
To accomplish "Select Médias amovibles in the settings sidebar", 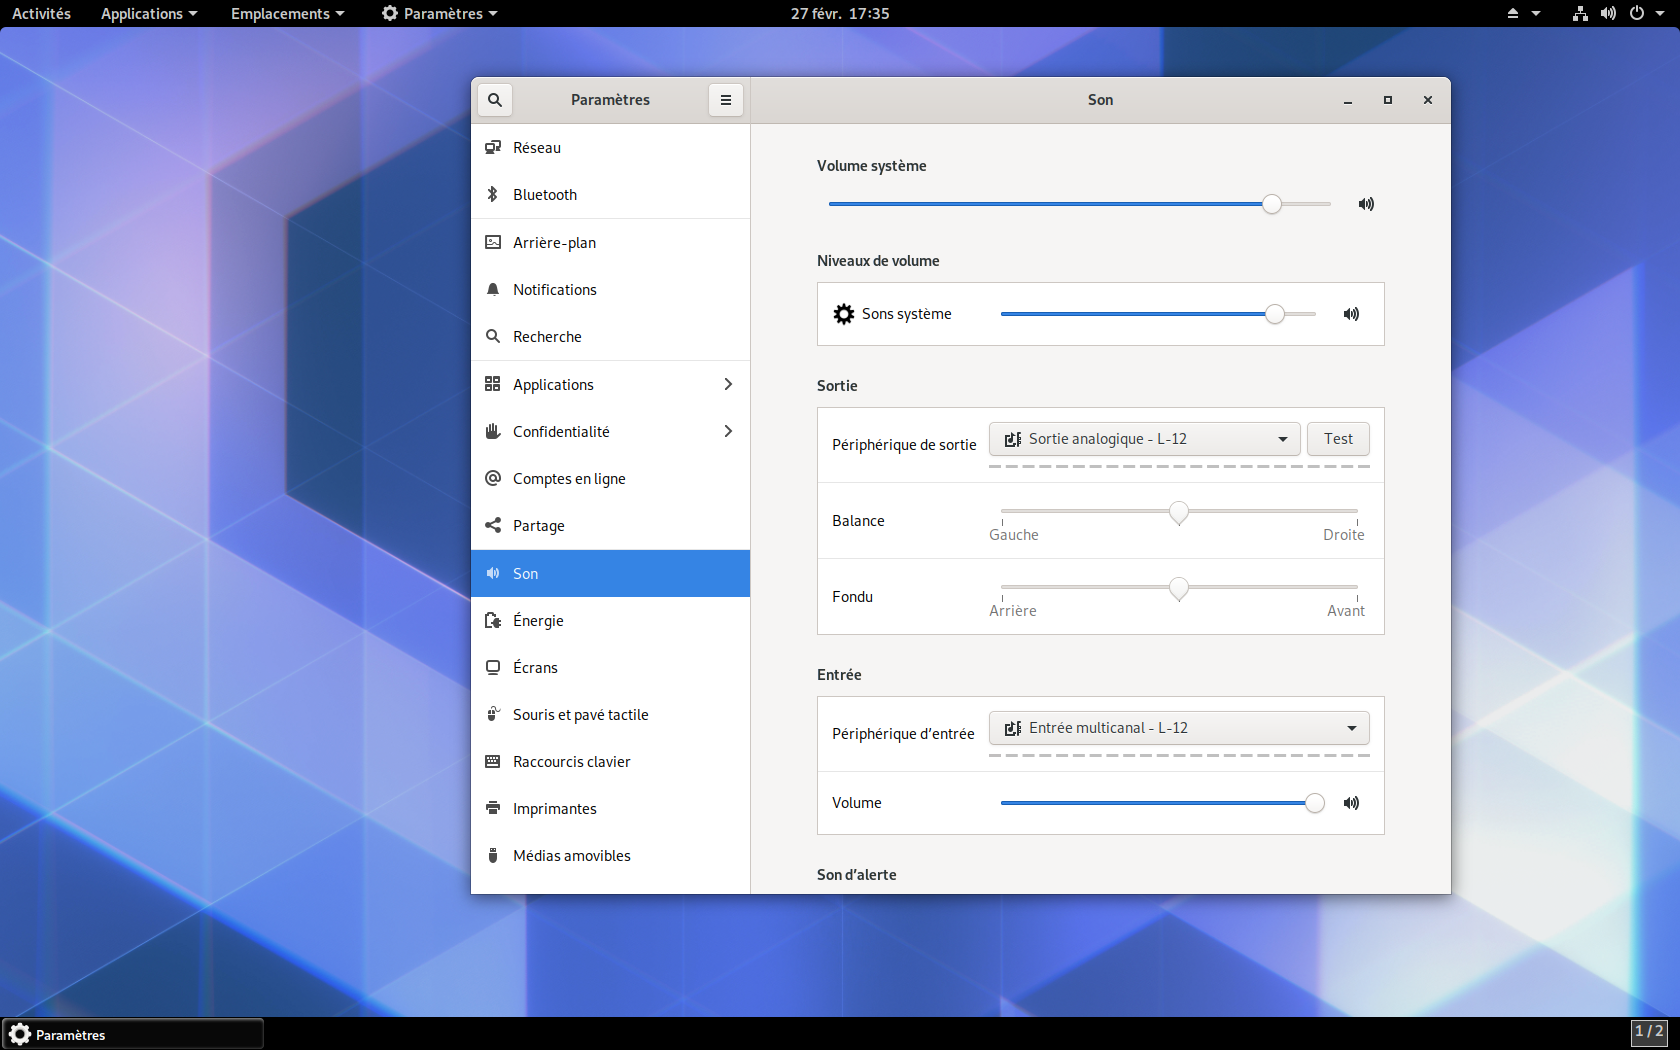I will 610,856.
